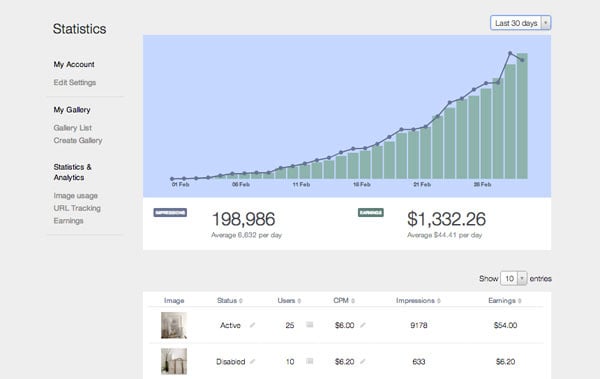Click the Disabled status text
This screenshot has width=600, height=379.
pyautogui.click(x=230, y=361)
